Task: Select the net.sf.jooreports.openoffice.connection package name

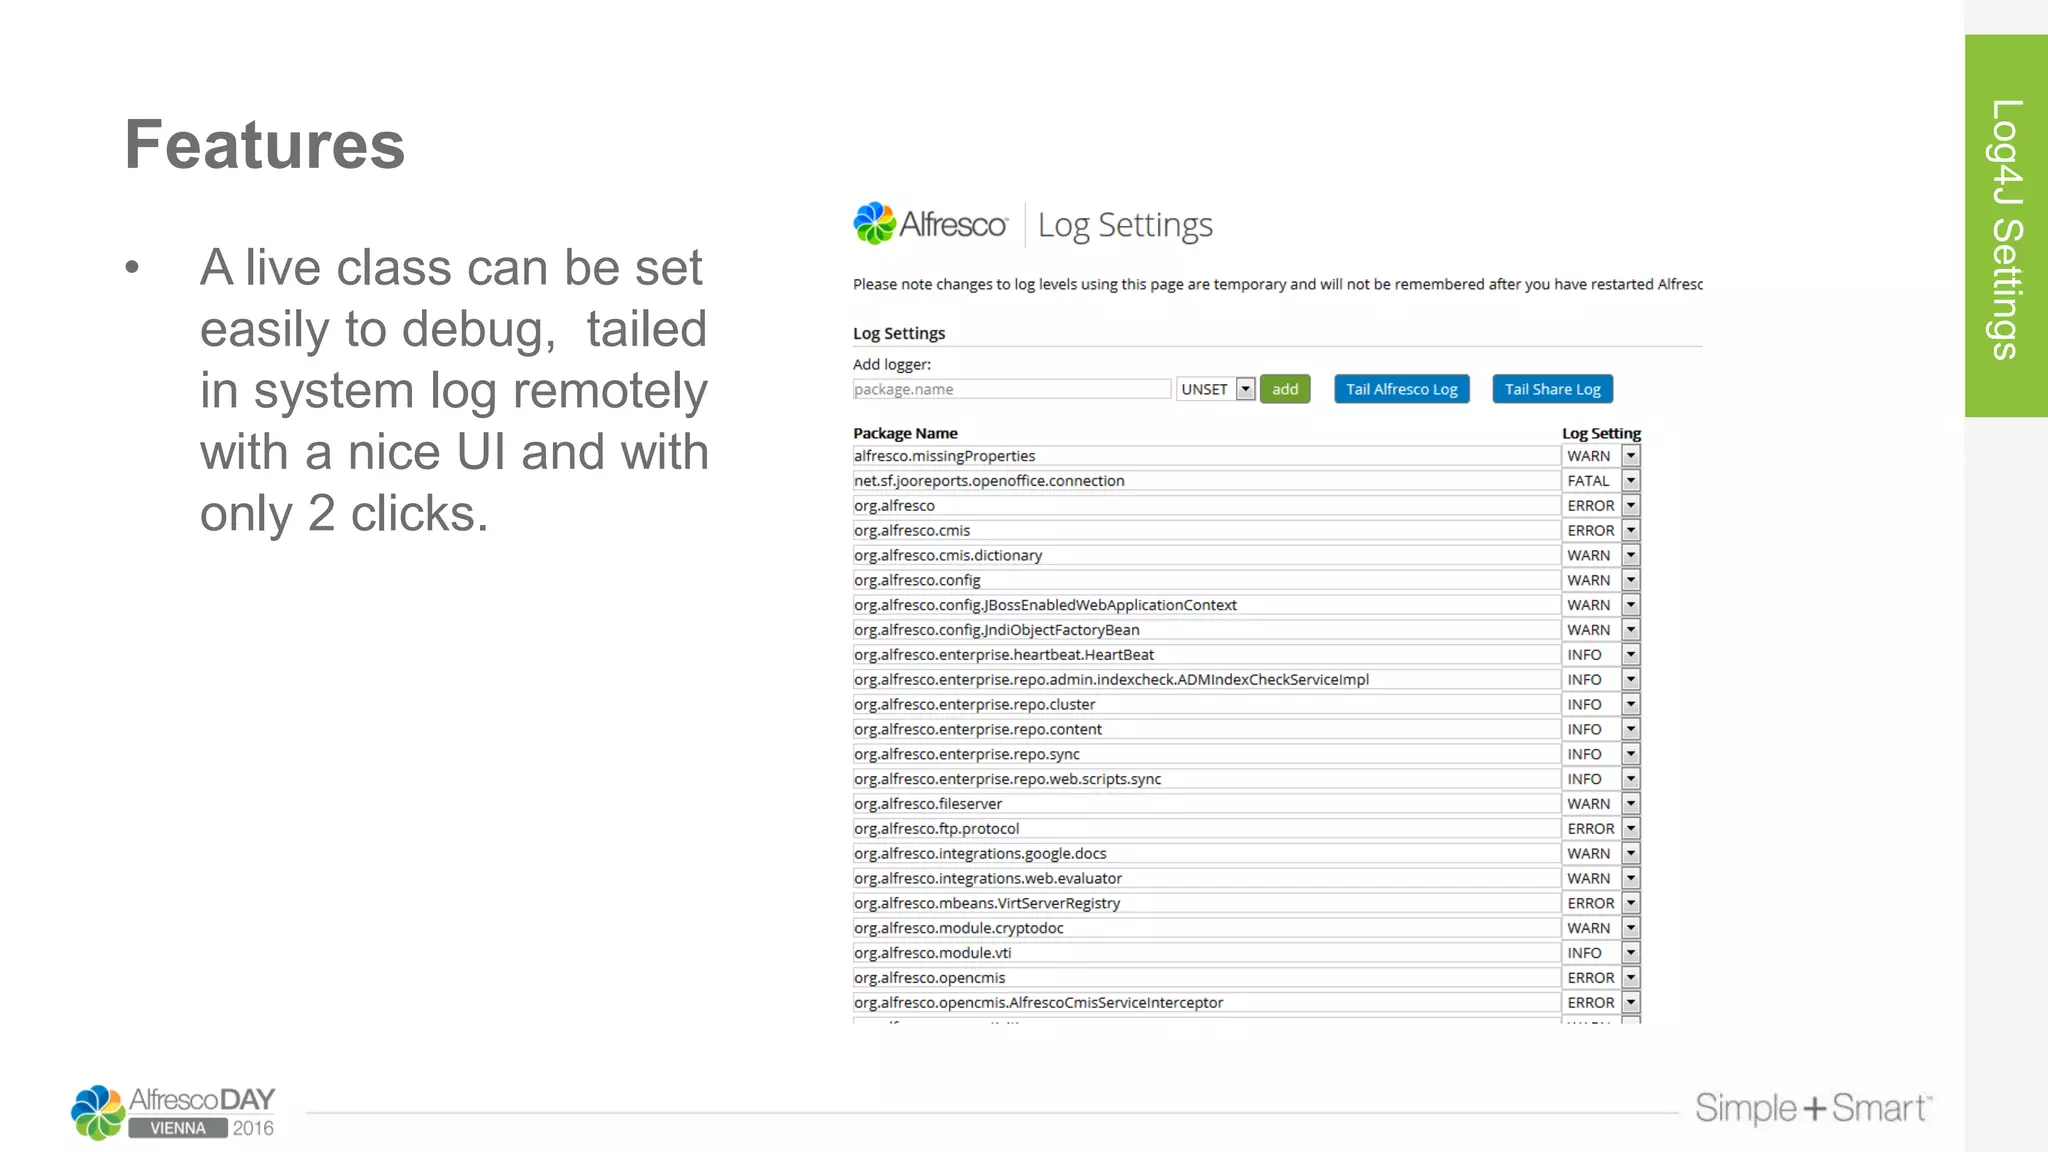Action: coord(1206,481)
